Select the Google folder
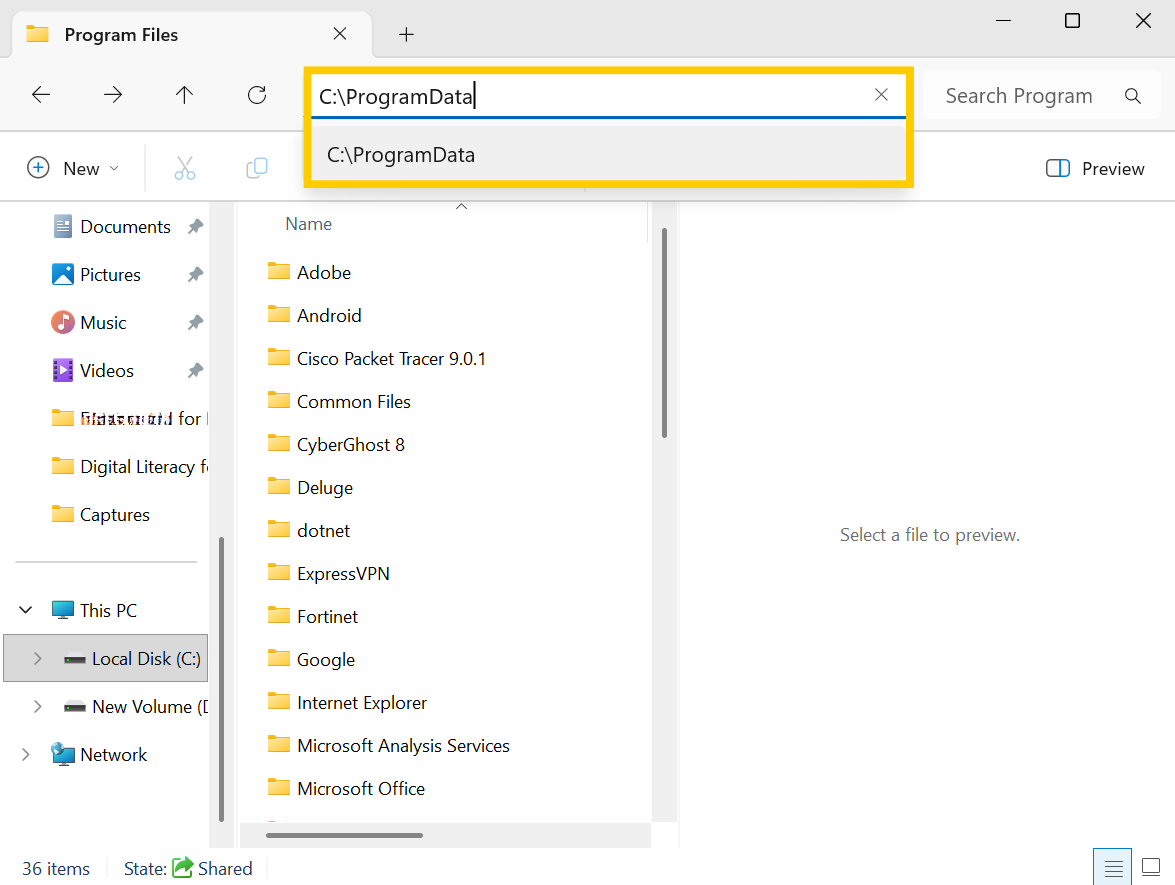This screenshot has height=885, width=1175. coord(312,659)
